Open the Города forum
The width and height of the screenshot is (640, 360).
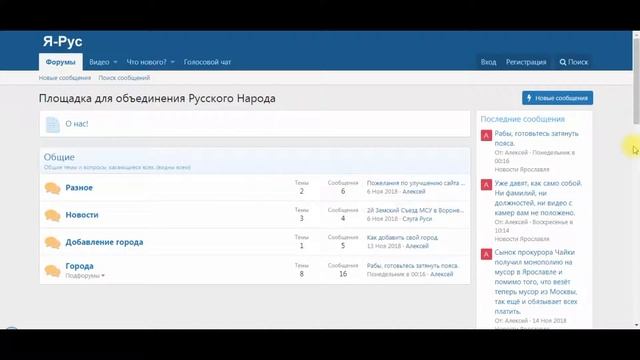[80, 266]
